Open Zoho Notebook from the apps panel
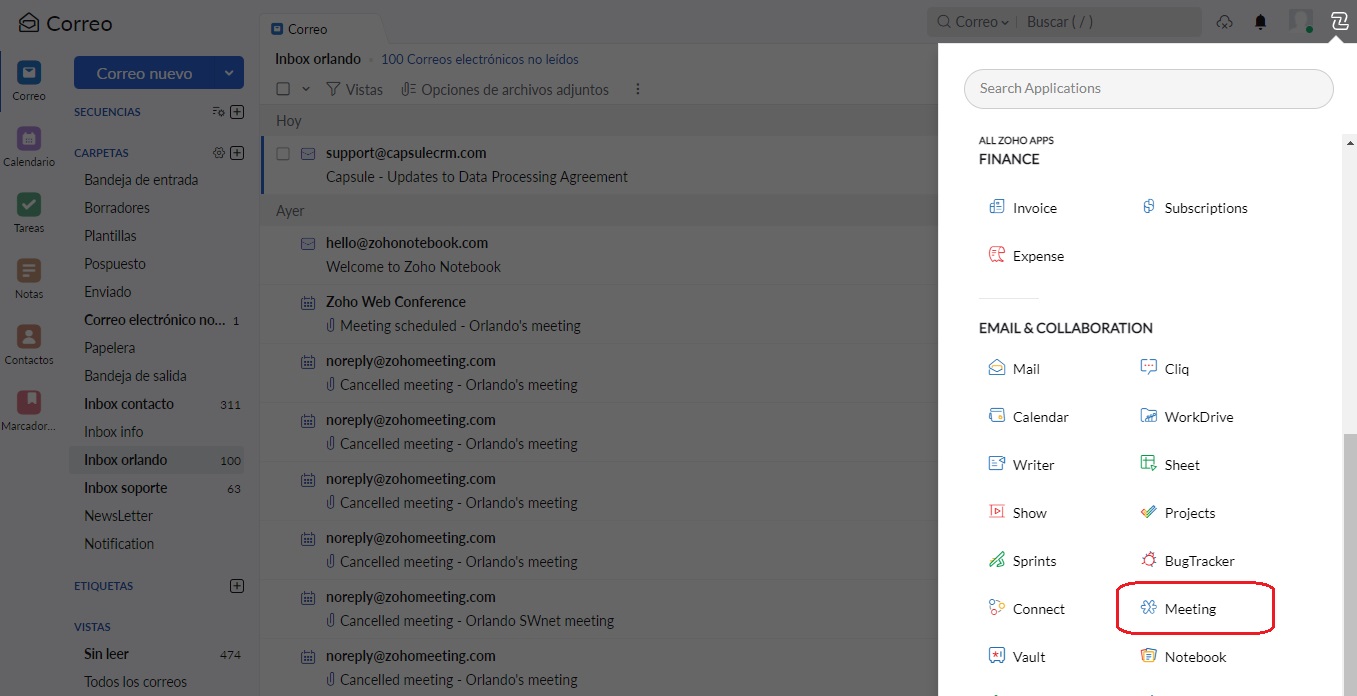 point(1183,657)
